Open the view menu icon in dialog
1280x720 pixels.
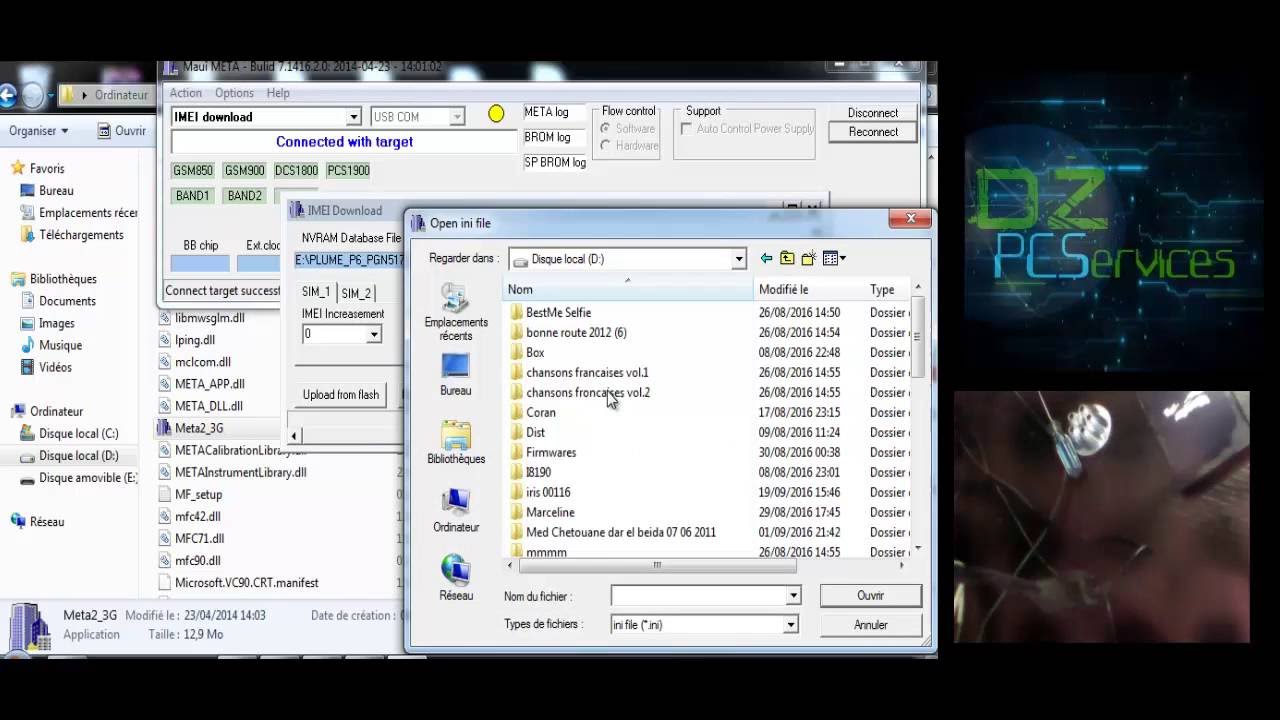coord(834,258)
